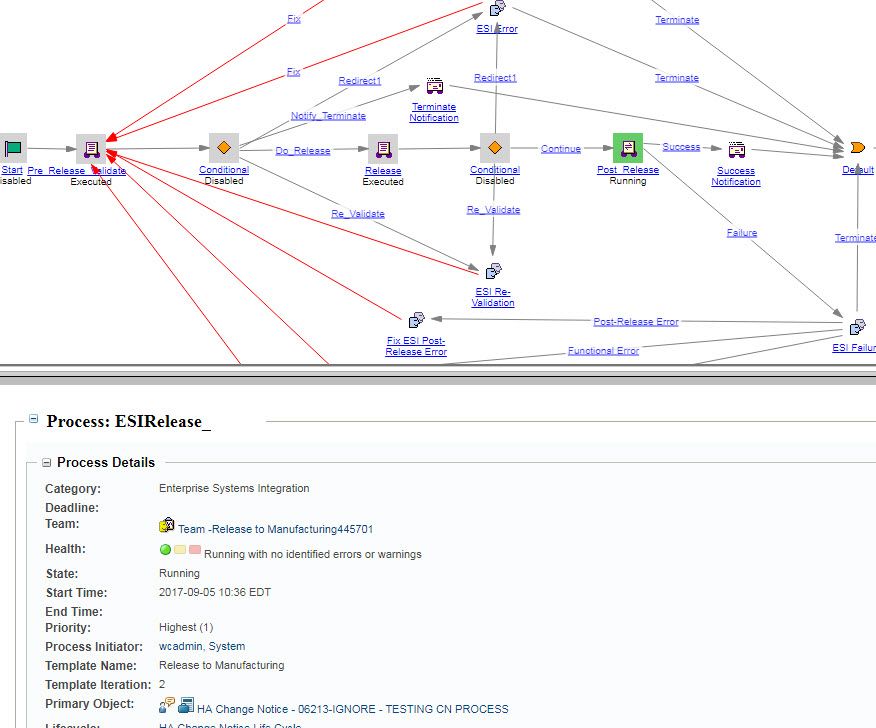
Task: Click the Do_Release transition link
Action: [x=303, y=151]
